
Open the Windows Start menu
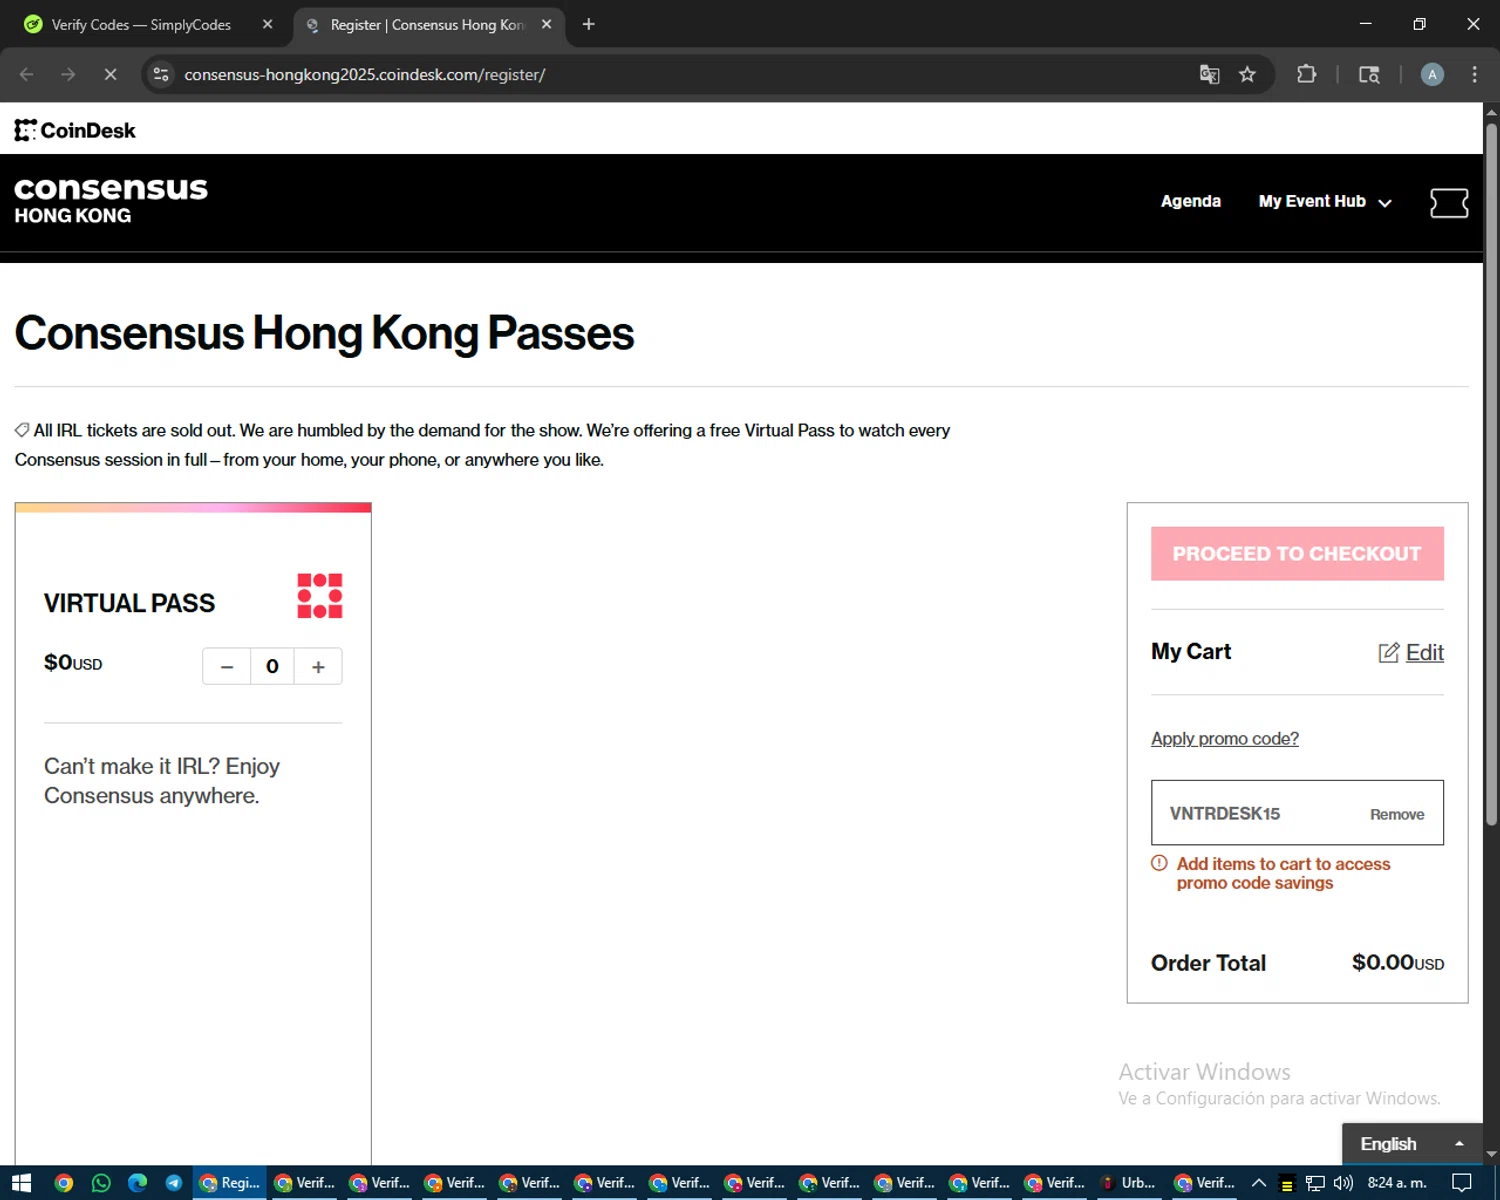tap(21, 1183)
